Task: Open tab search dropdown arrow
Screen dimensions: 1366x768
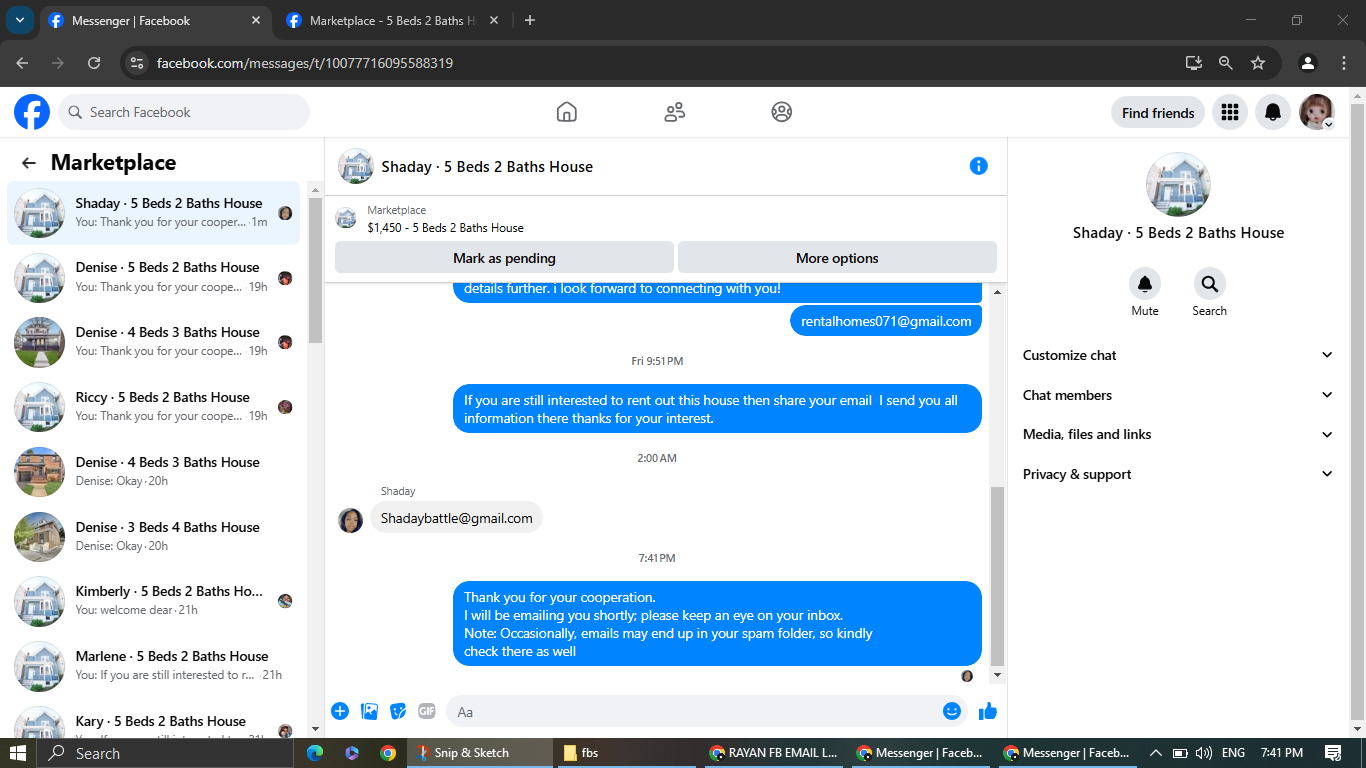Action: 19,20
